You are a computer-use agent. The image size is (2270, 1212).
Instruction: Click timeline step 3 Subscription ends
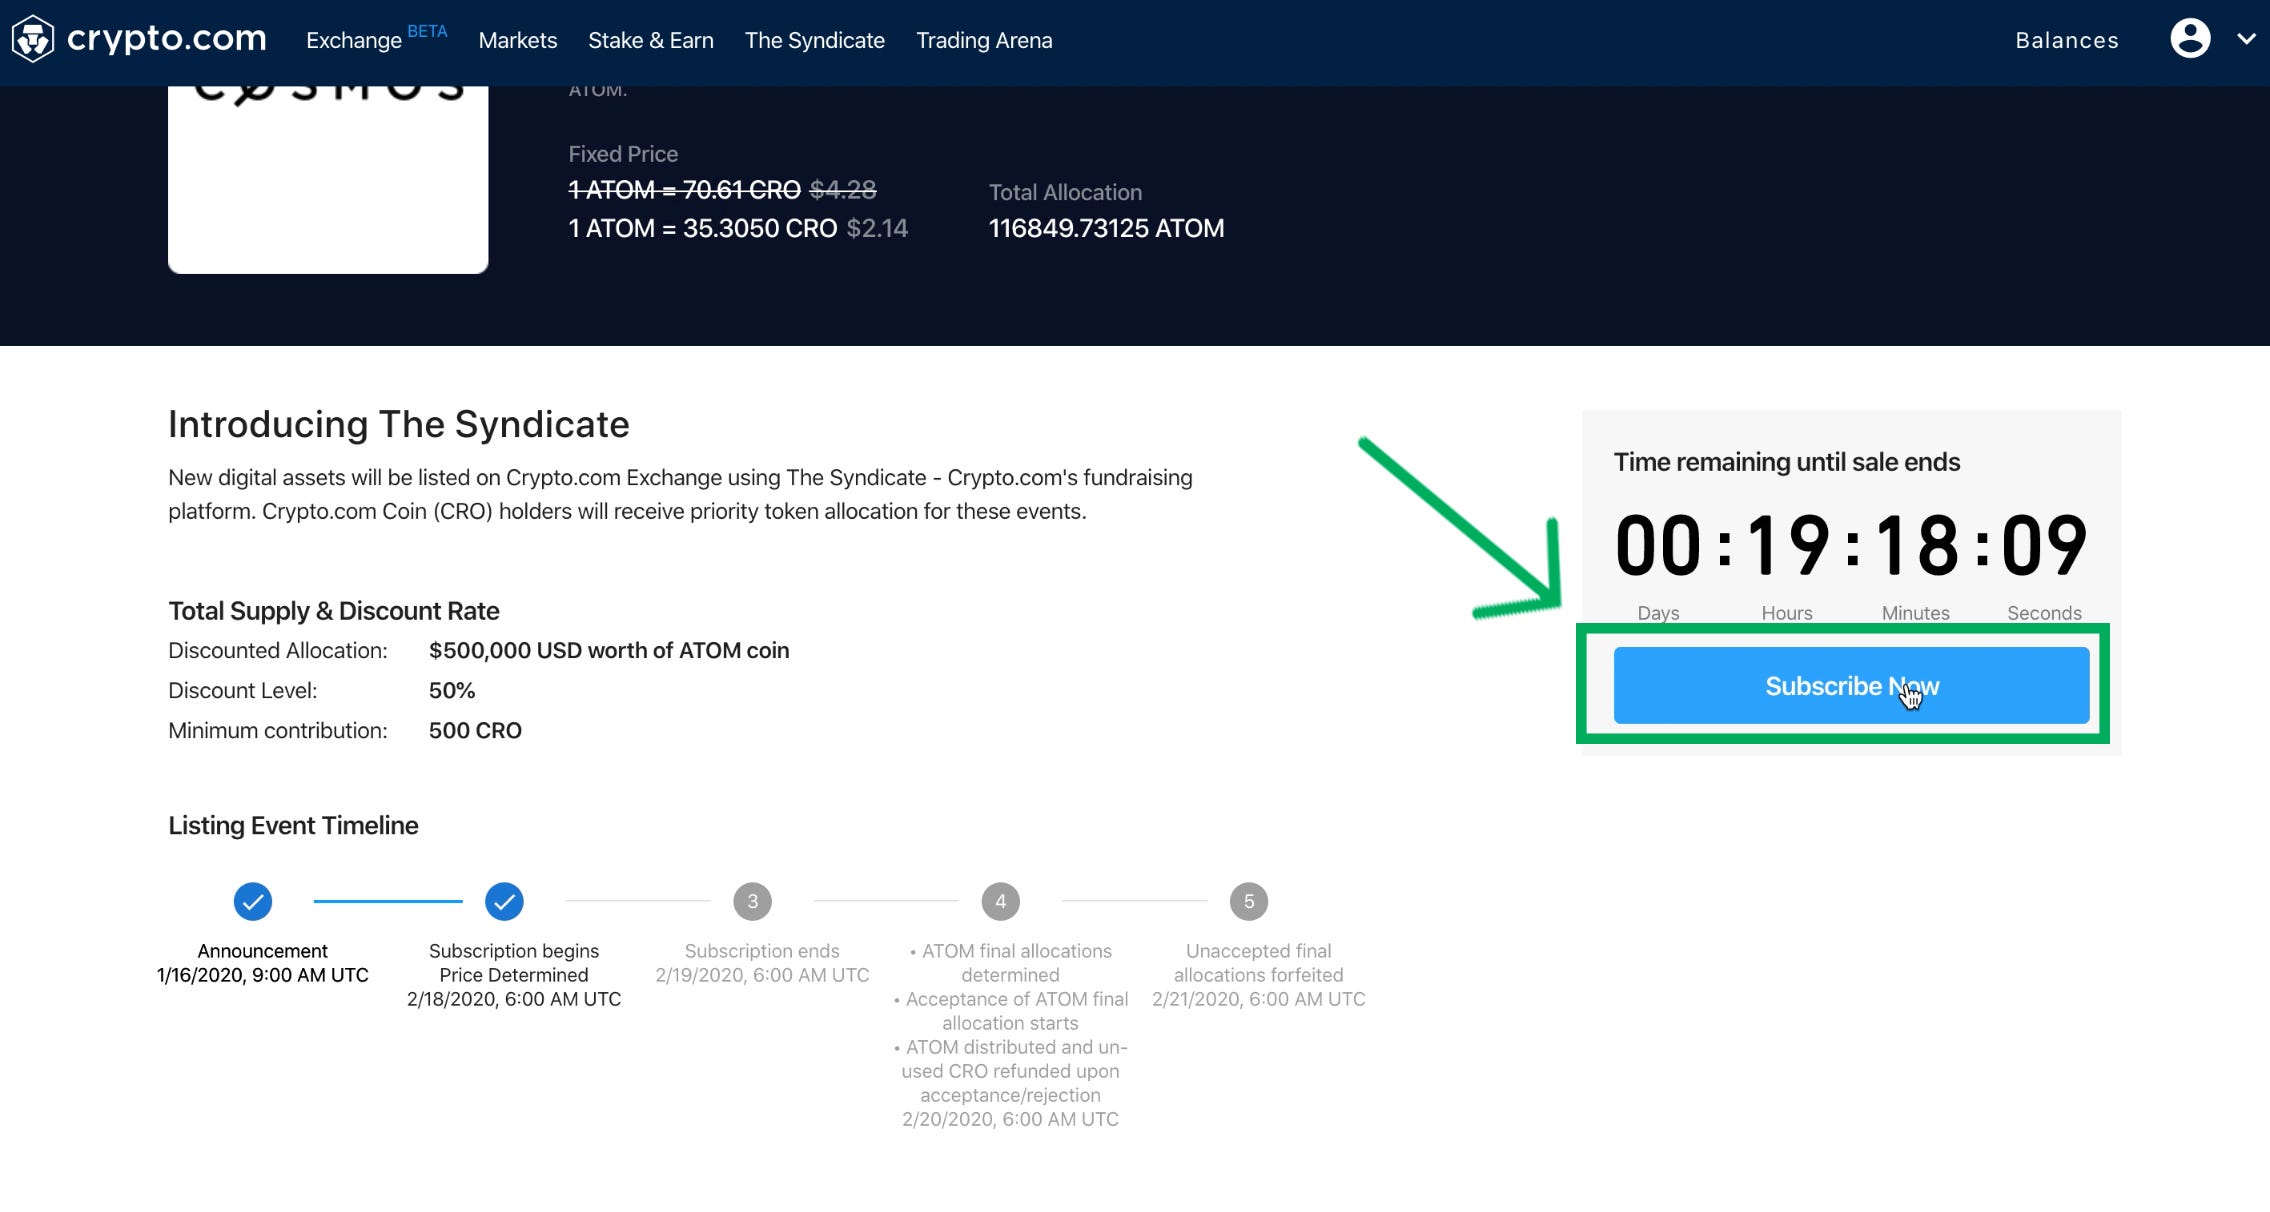coord(752,901)
